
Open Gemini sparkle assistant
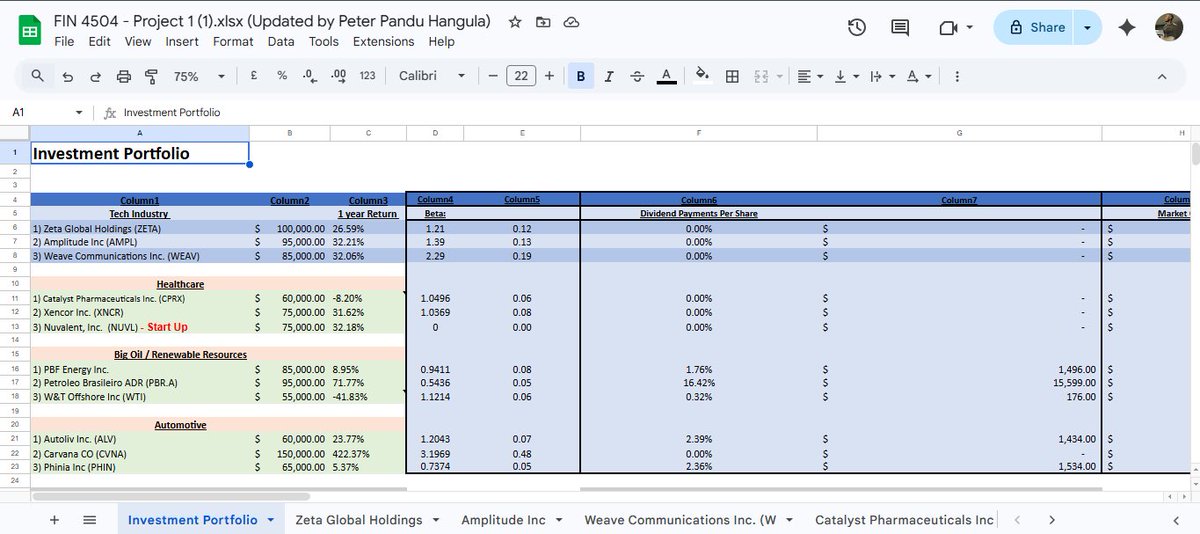[1127, 28]
